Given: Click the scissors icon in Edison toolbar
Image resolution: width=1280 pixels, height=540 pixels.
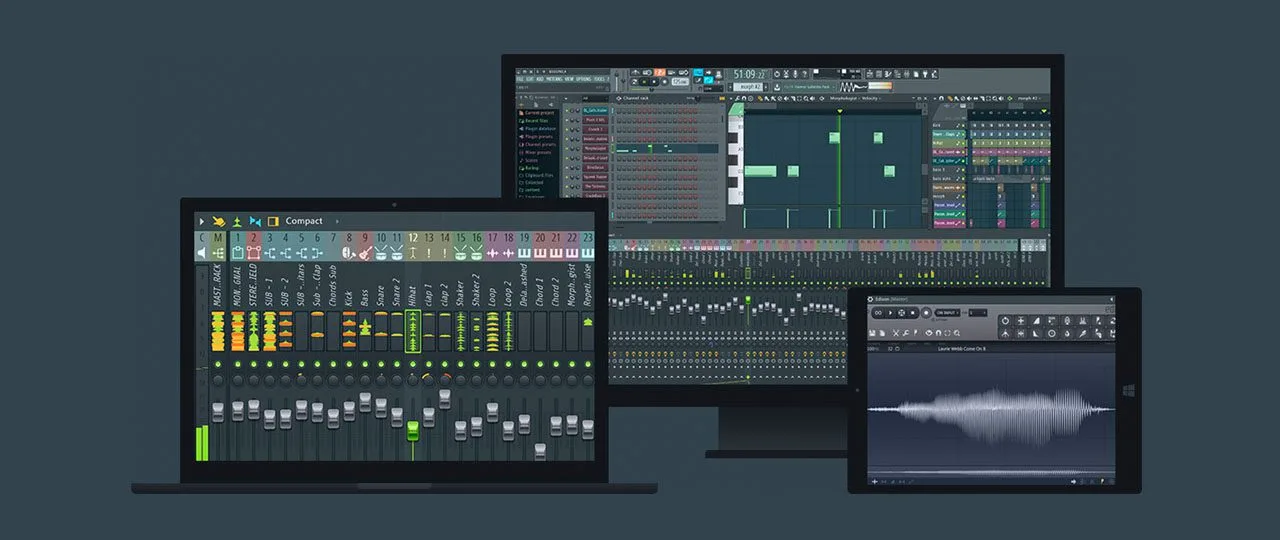Looking at the screenshot, I should (x=896, y=333).
